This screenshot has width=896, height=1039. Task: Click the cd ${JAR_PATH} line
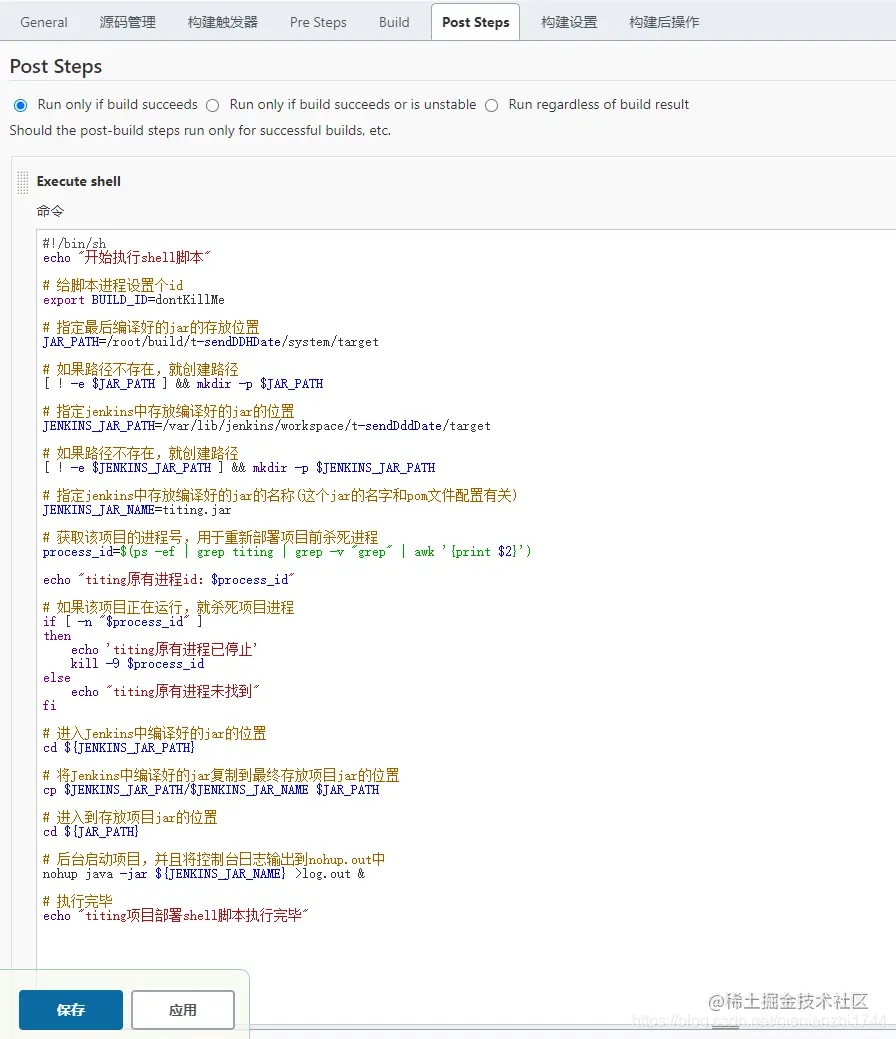coord(91,832)
